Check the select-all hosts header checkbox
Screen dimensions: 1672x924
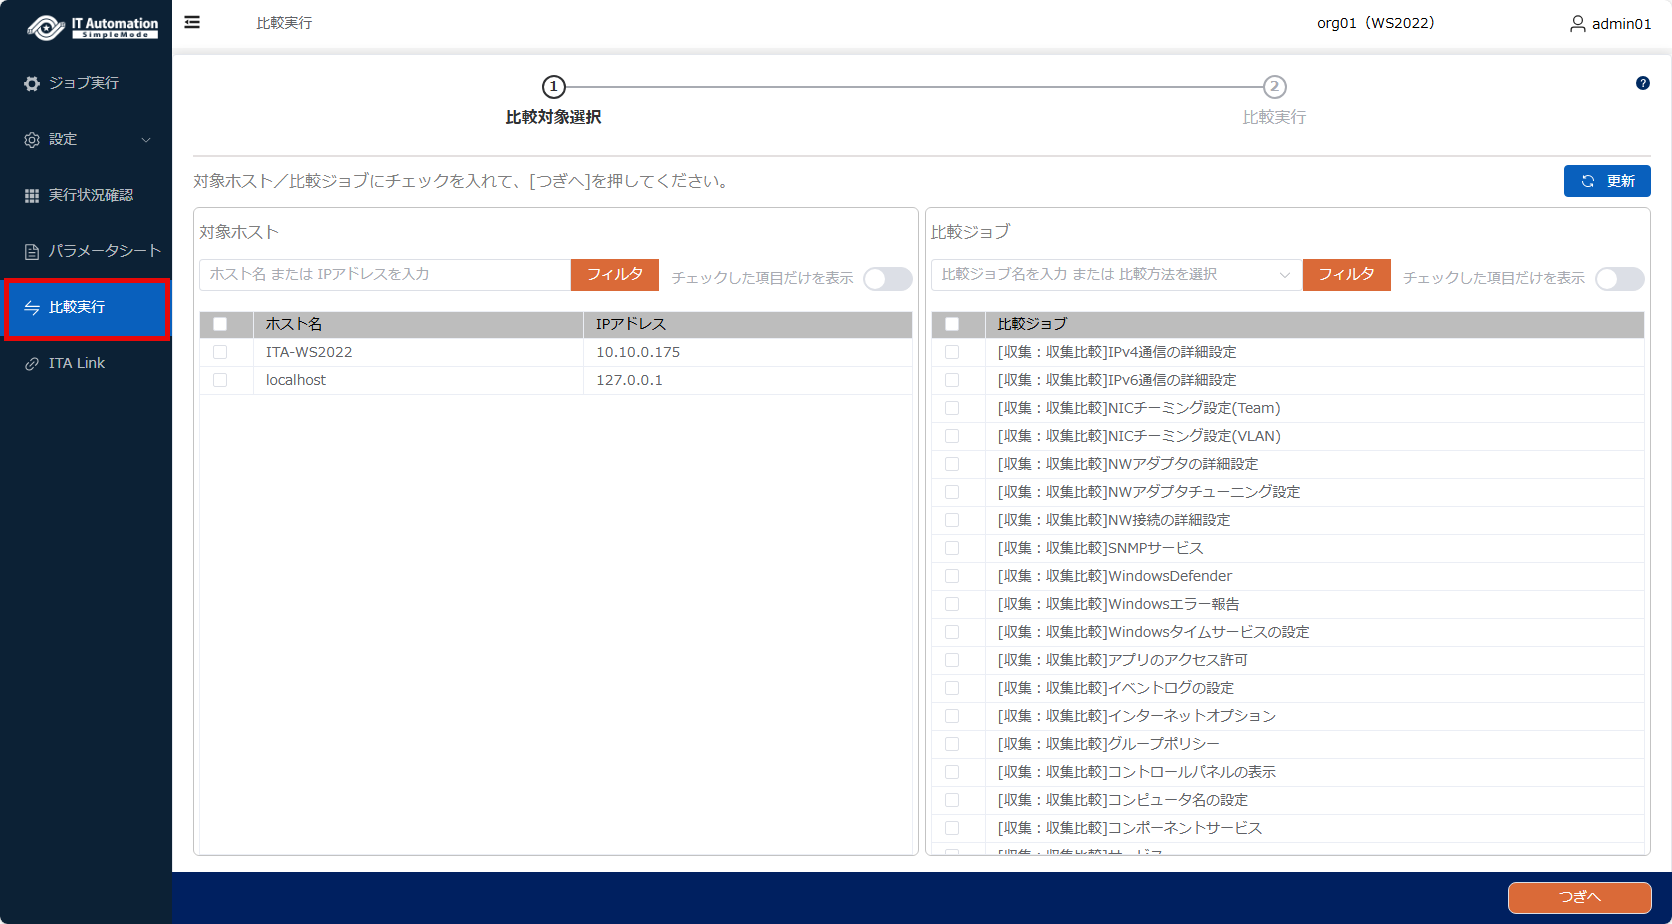[220, 324]
